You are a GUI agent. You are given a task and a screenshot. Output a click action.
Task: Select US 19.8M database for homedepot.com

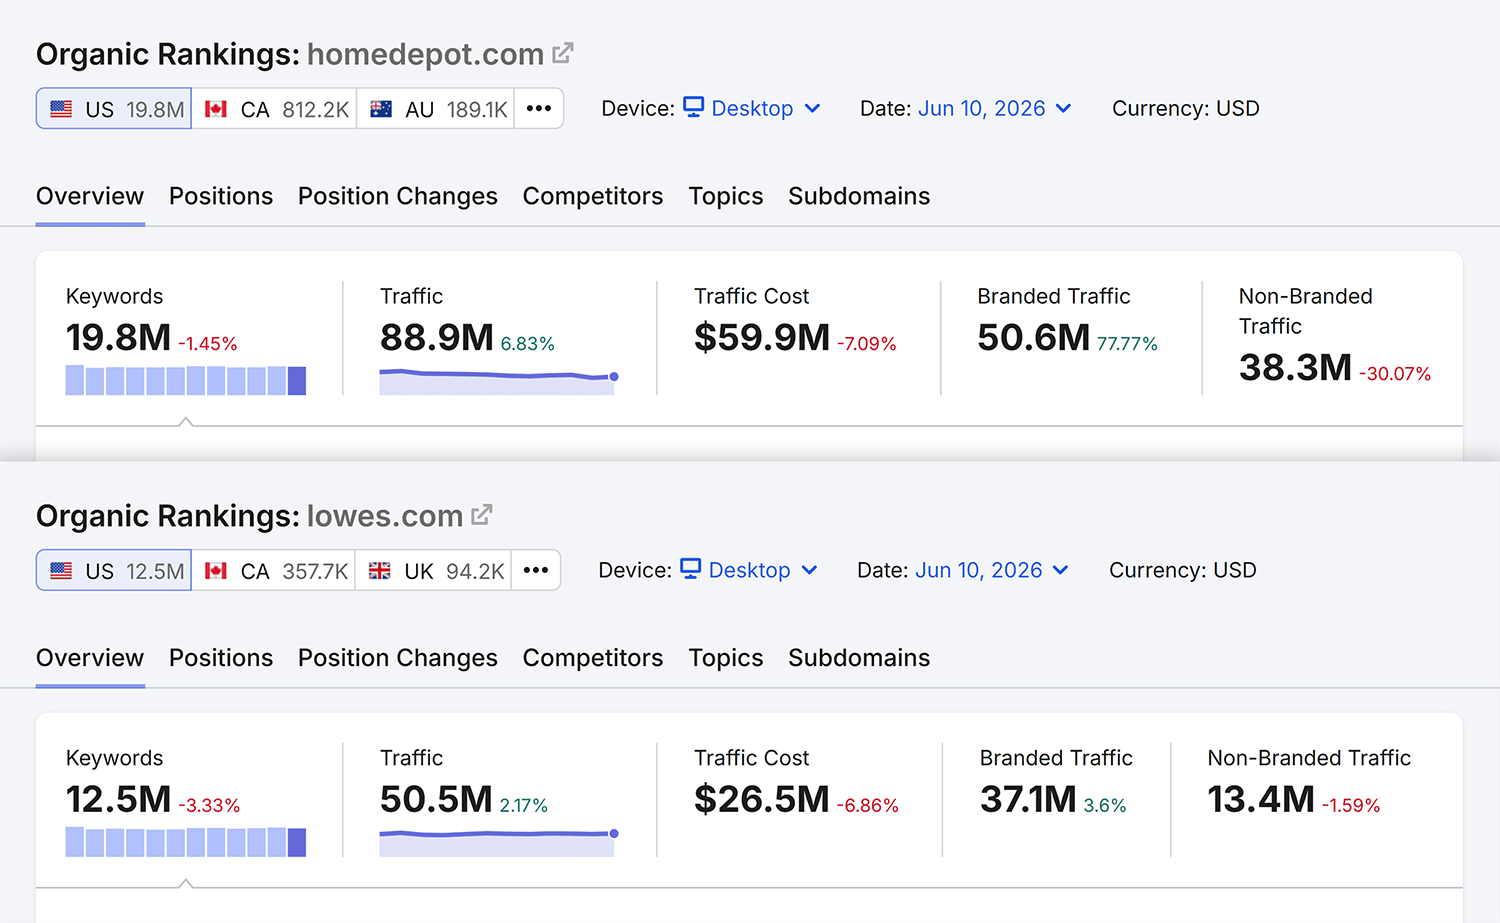point(114,109)
